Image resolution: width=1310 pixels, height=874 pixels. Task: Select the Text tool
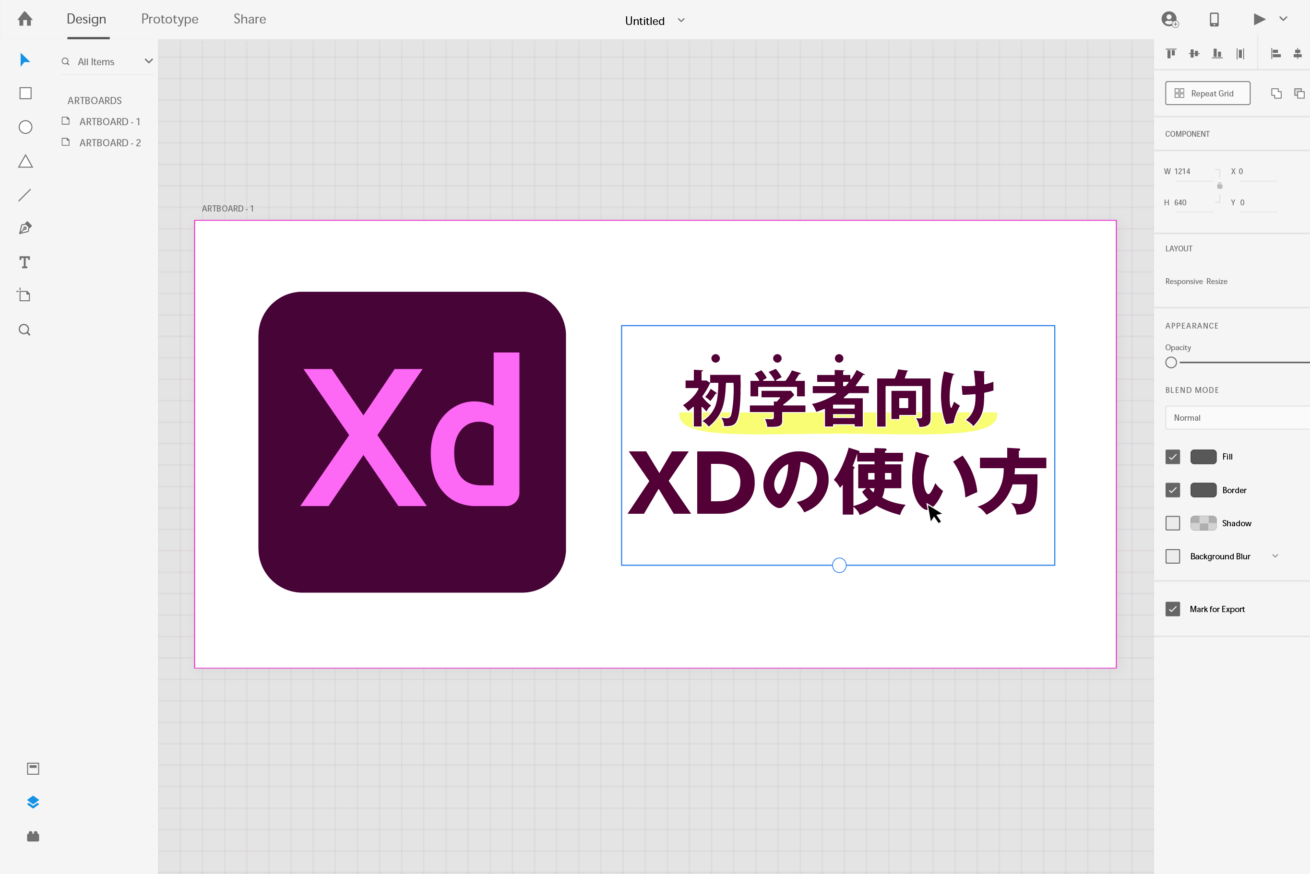[x=25, y=262]
